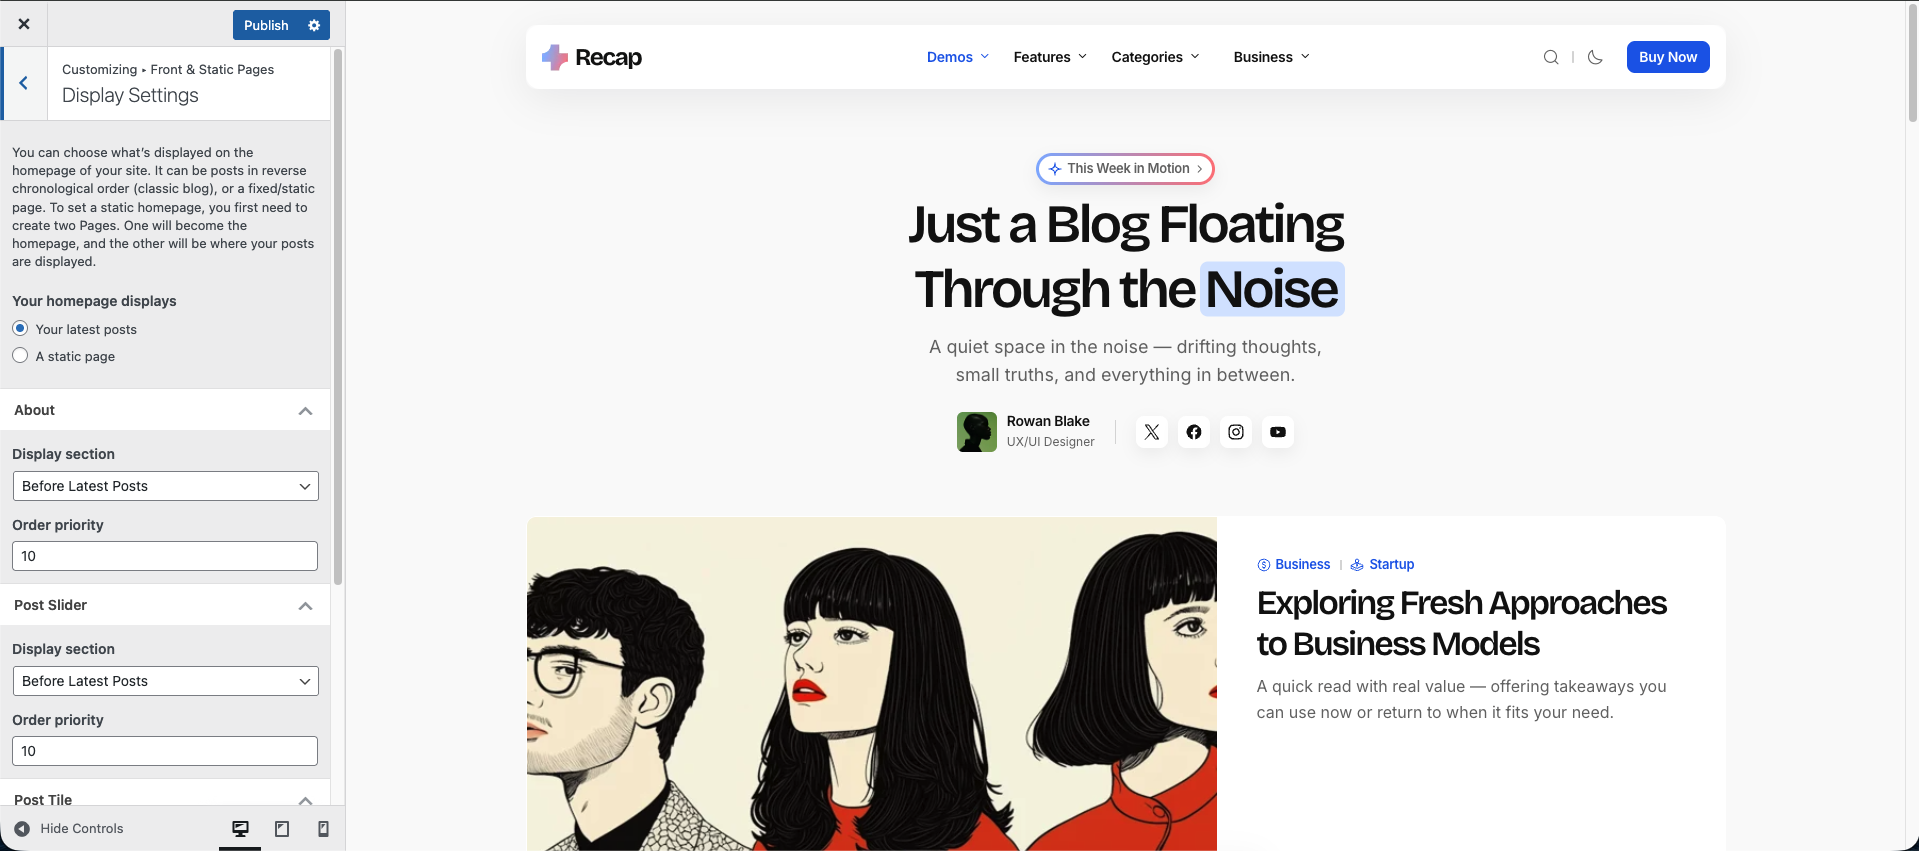Click the Buy Now button
The height and width of the screenshot is (851, 1919).
(1667, 57)
